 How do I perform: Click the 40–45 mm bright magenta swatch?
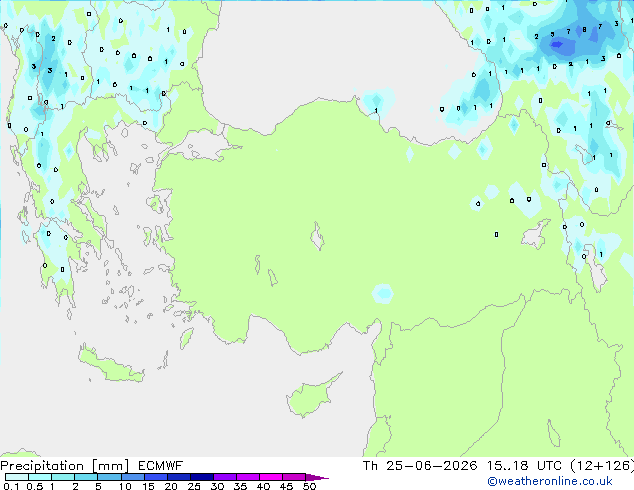coord(271,477)
